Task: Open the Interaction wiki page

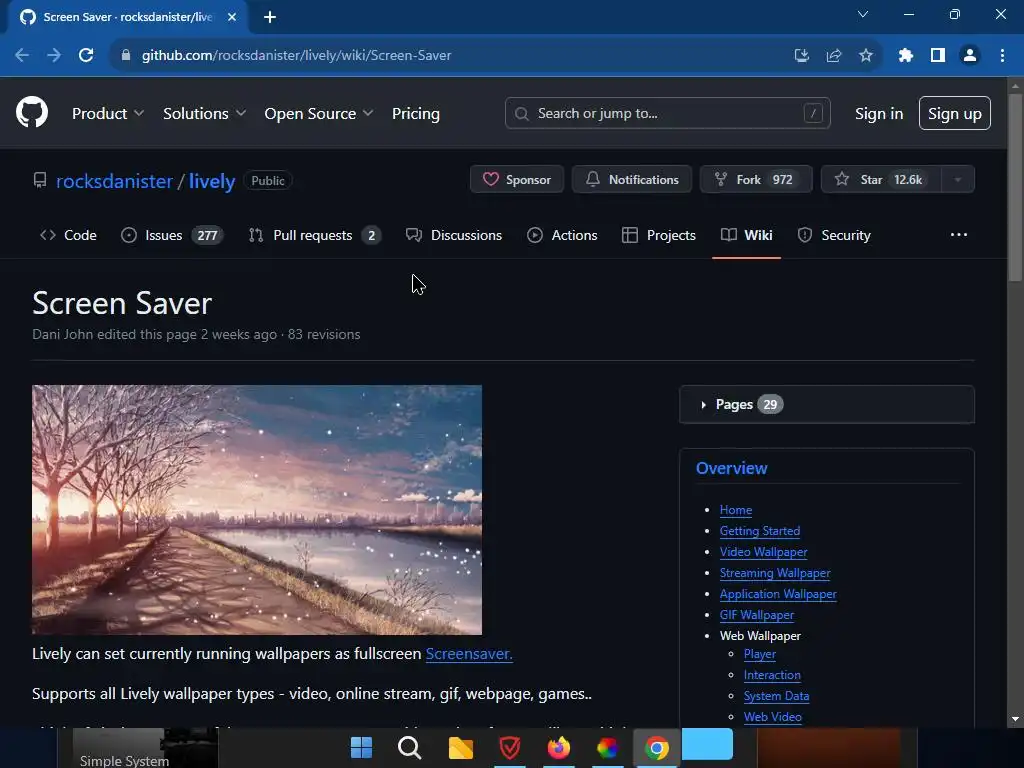Action: tap(772, 675)
